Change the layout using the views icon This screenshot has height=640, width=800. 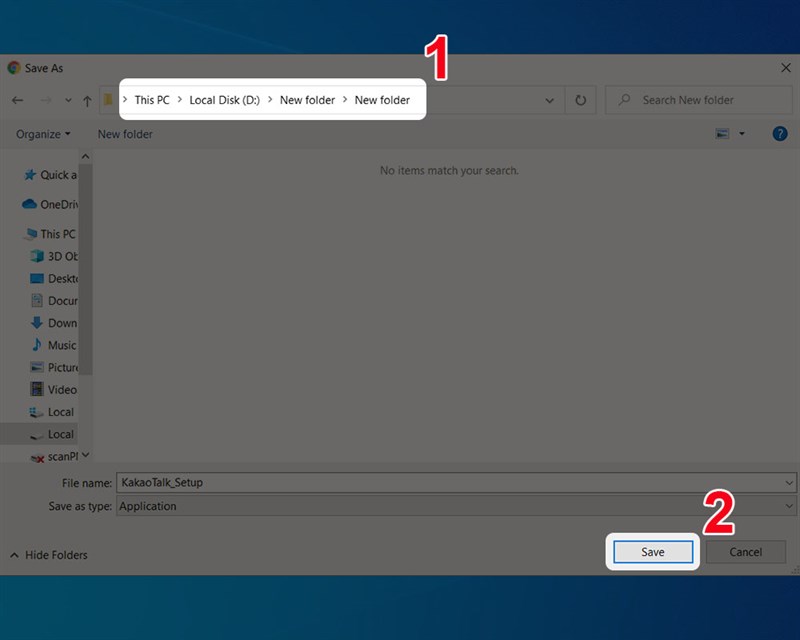(x=722, y=133)
